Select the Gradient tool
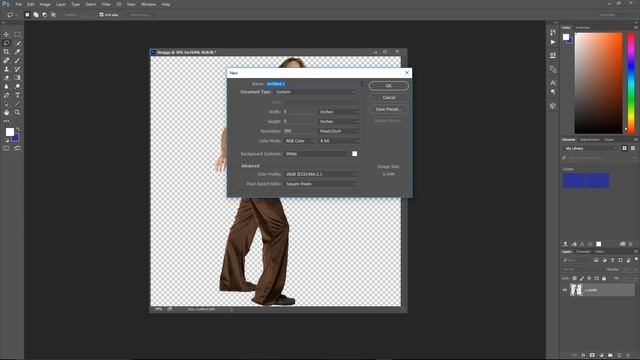The height and width of the screenshot is (360, 640). click(x=17, y=78)
